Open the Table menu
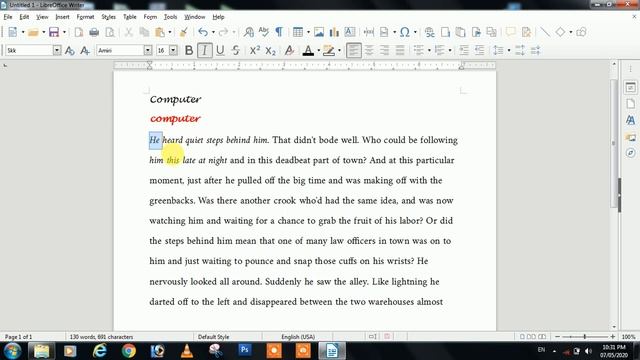Screen dimensions: 640x360 pyautogui.click(x=130, y=17)
